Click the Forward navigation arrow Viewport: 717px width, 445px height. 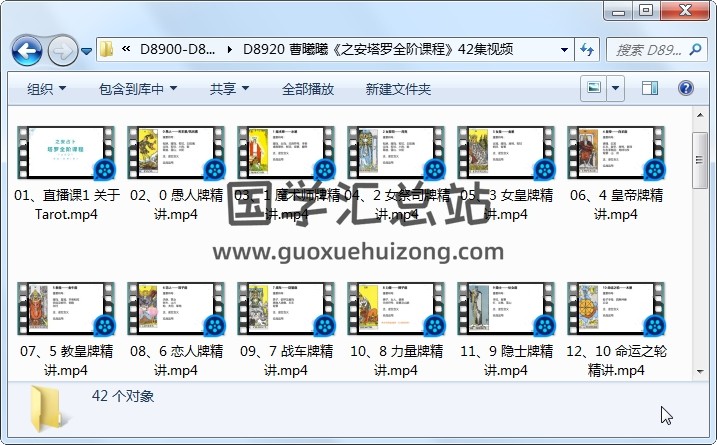63,50
